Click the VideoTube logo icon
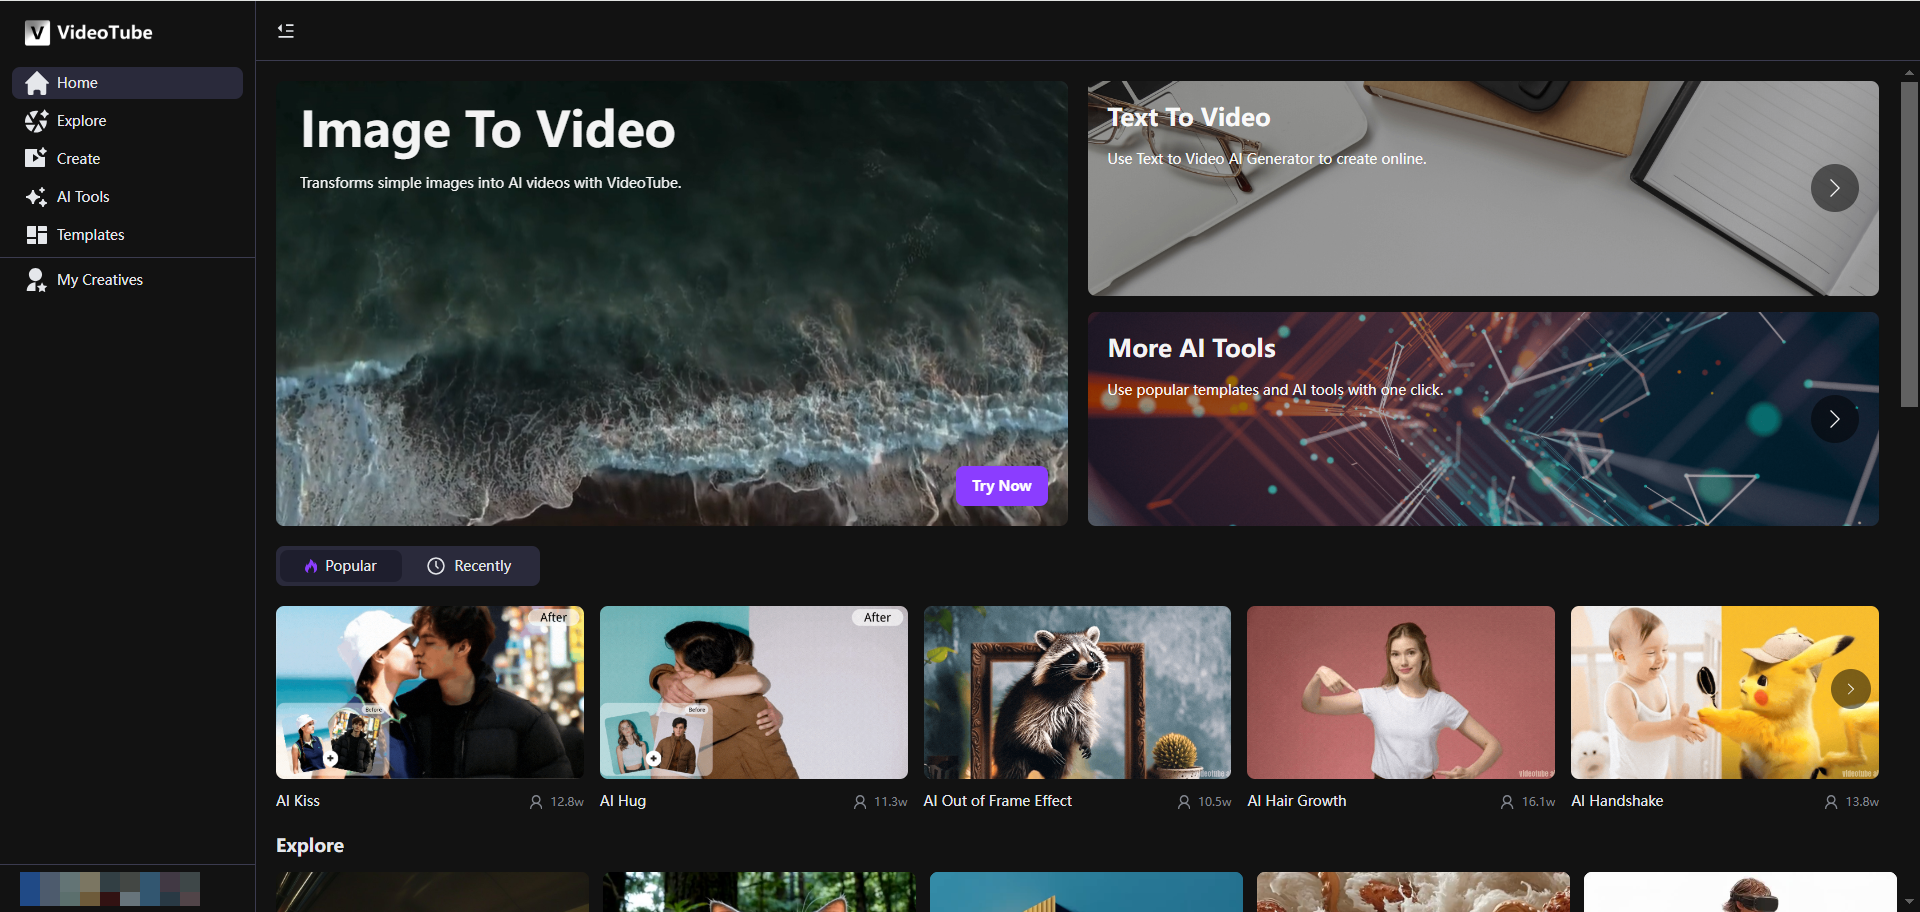 pyautogui.click(x=37, y=32)
